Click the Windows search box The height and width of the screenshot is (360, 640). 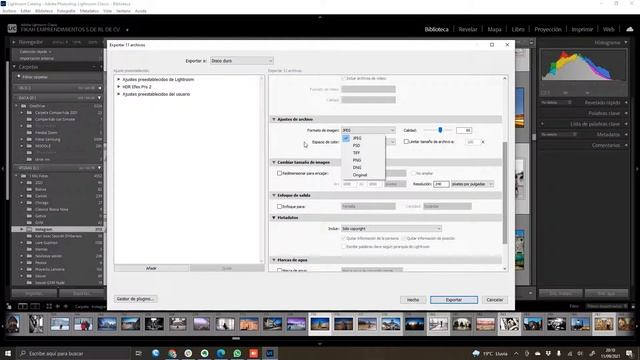(x=73, y=353)
